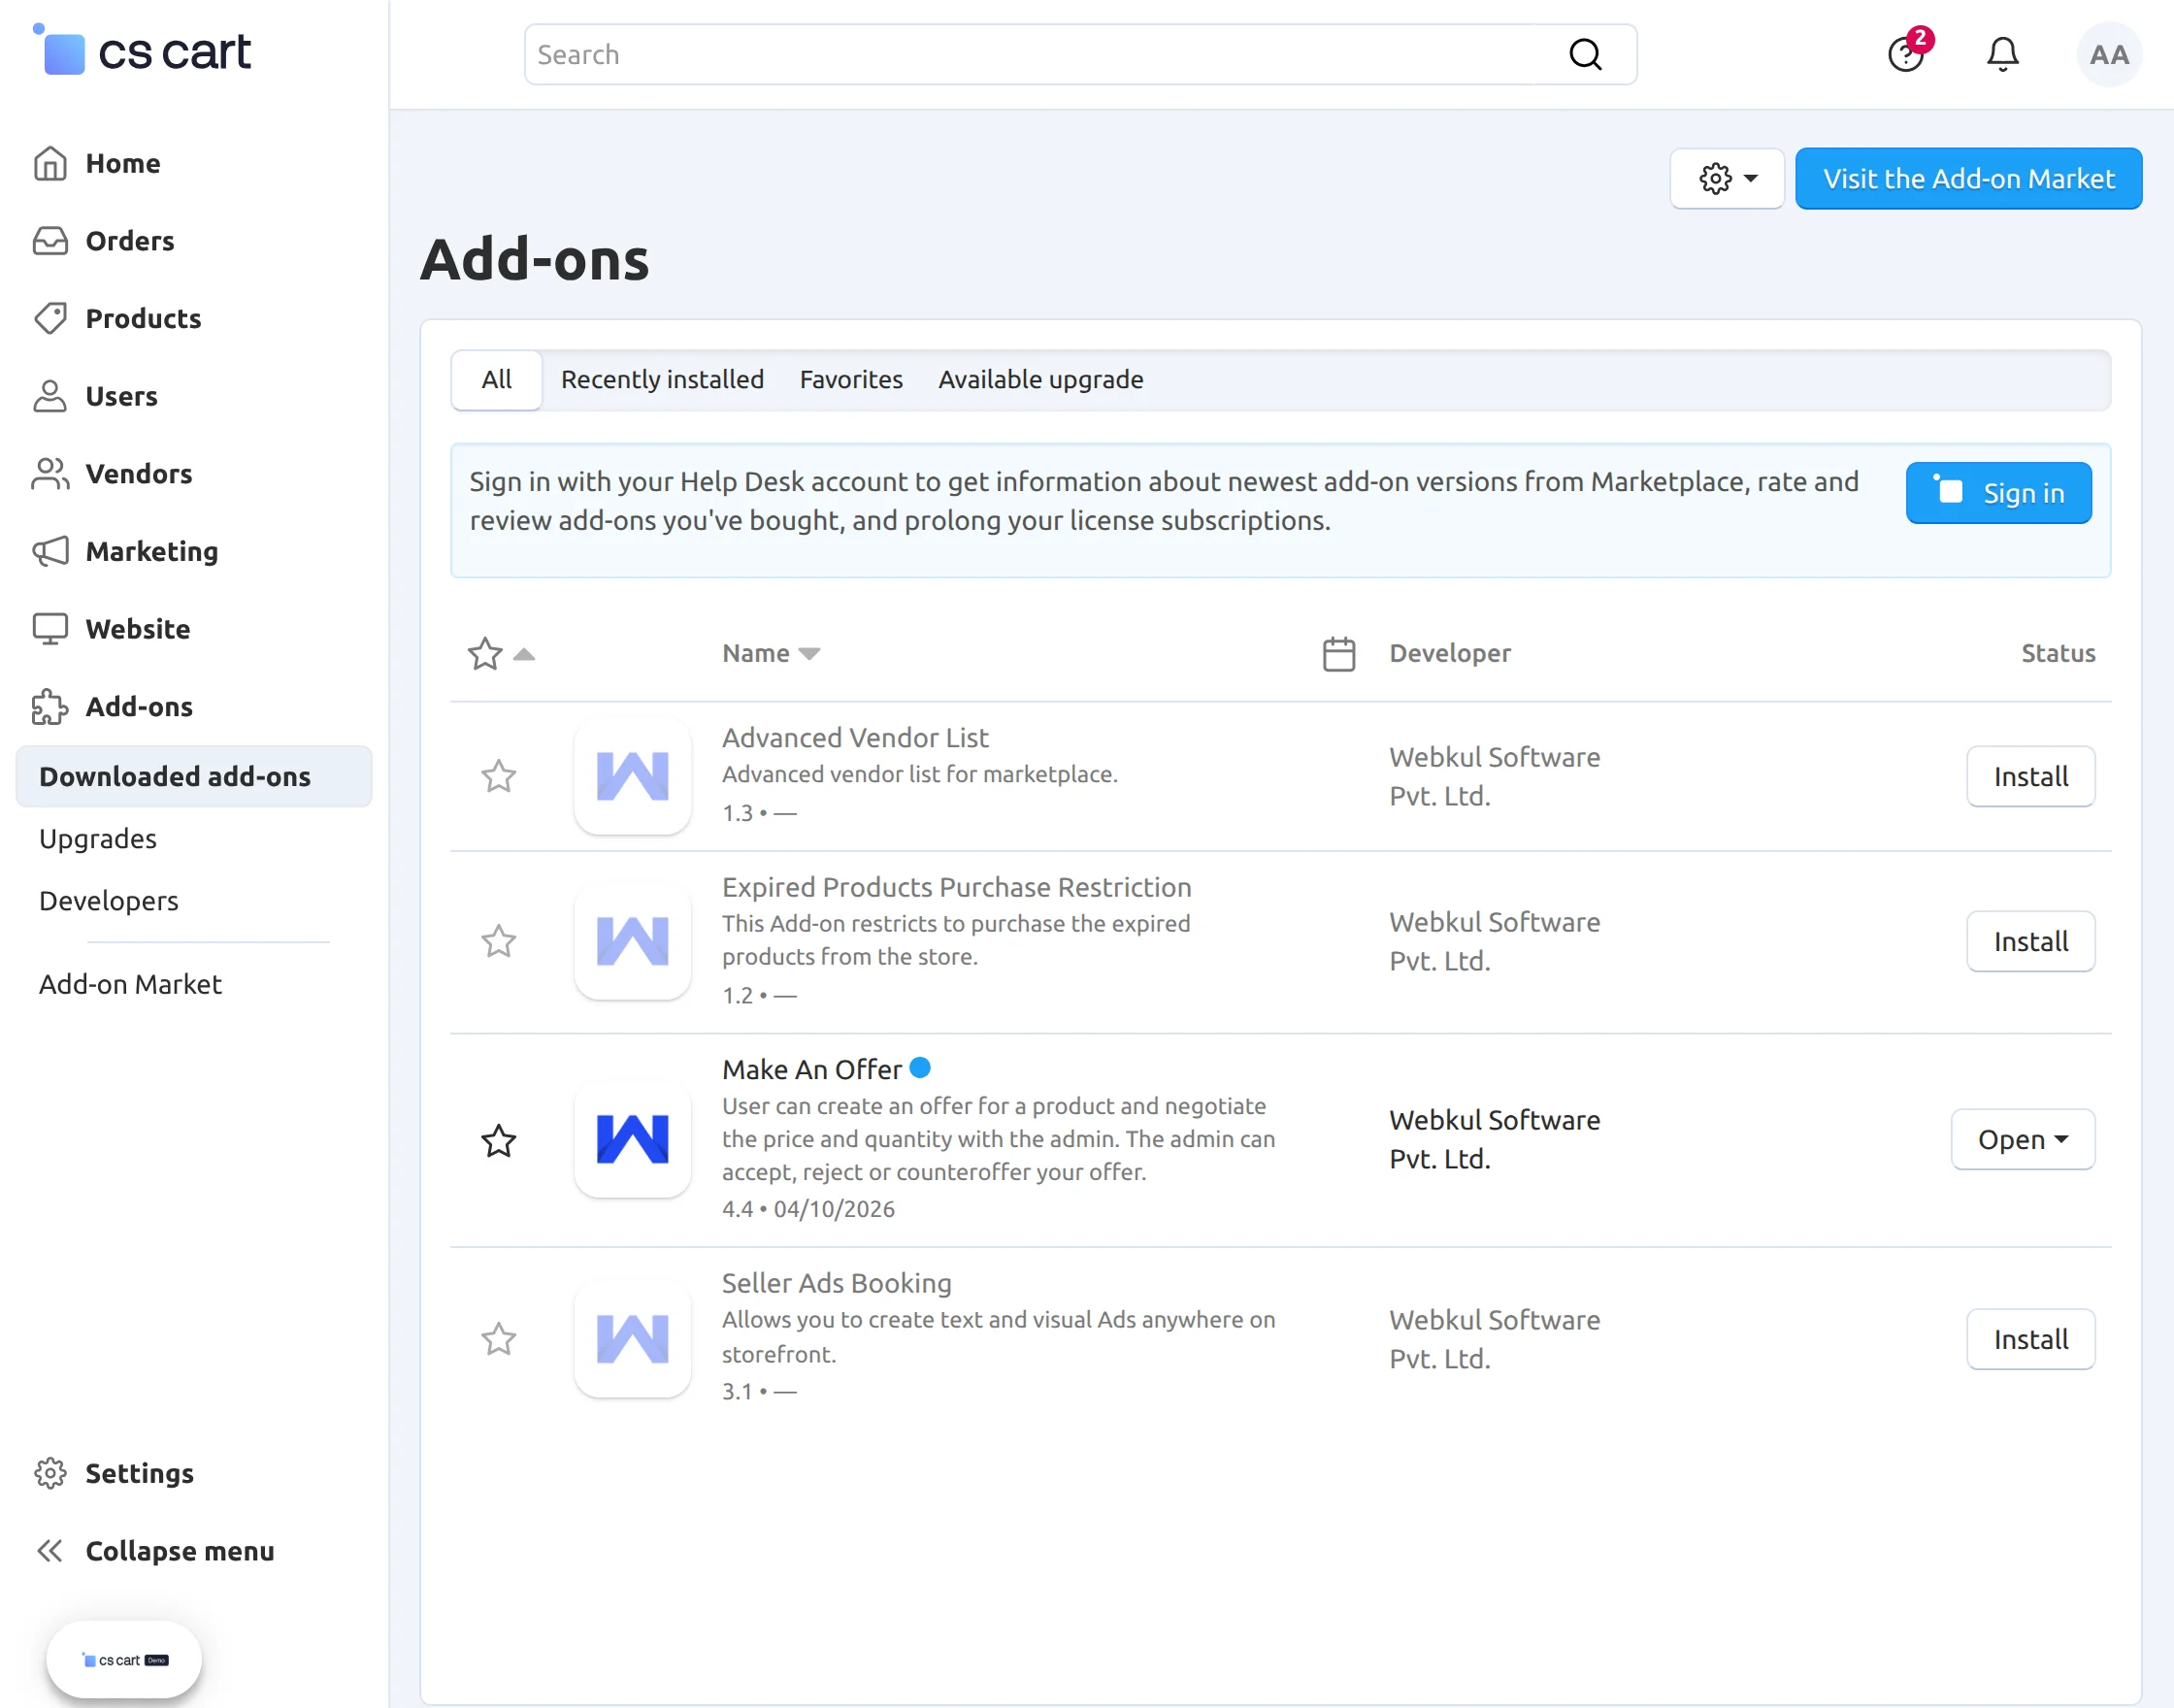Image resolution: width=2174 pixels, height=1708 pixels.
Task: Open Downloaded add-ons submenu item
Action: (x=194, y=776)
